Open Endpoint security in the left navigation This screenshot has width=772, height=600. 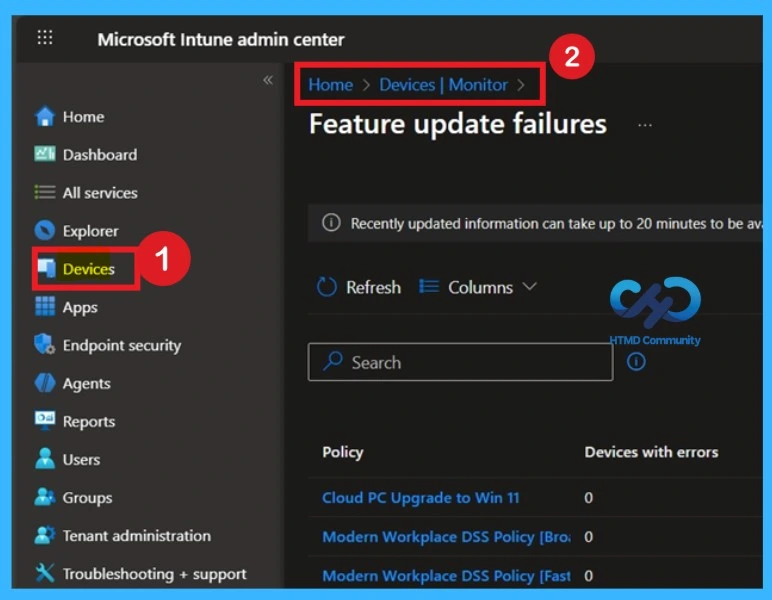122,346
